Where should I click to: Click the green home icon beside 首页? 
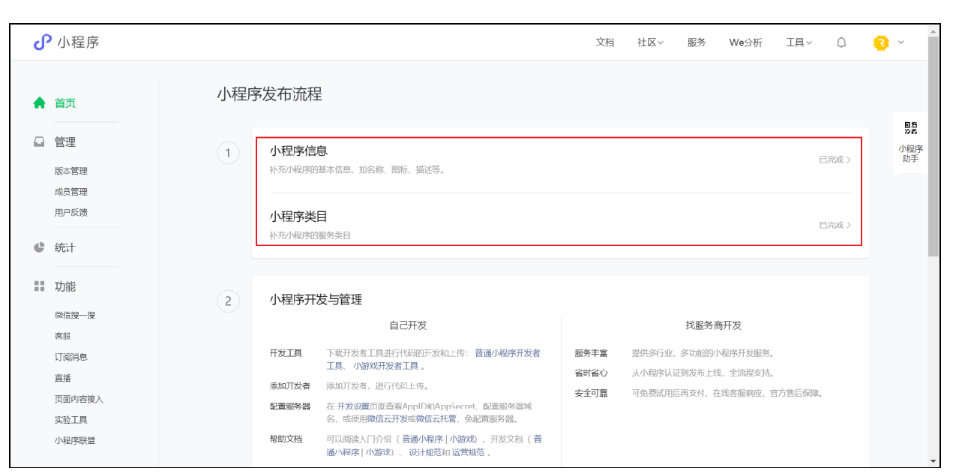pyautogui.click(x=40, y=103)
